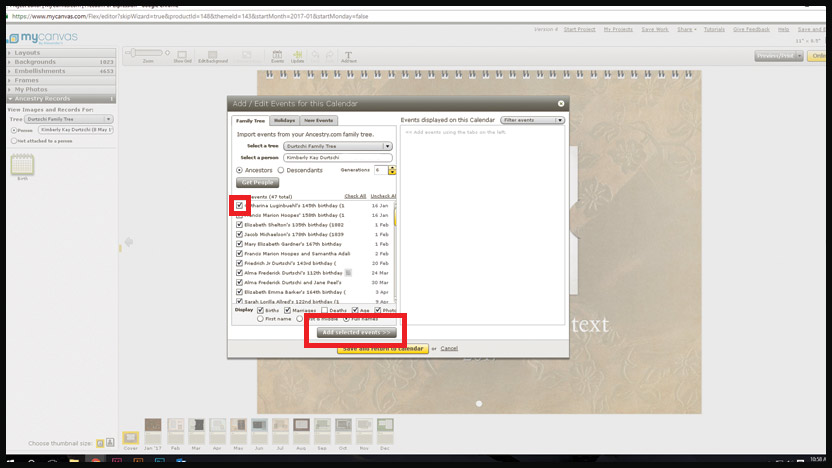
Task: Select the Descendants radio button
Action: (x=281, y=170)
